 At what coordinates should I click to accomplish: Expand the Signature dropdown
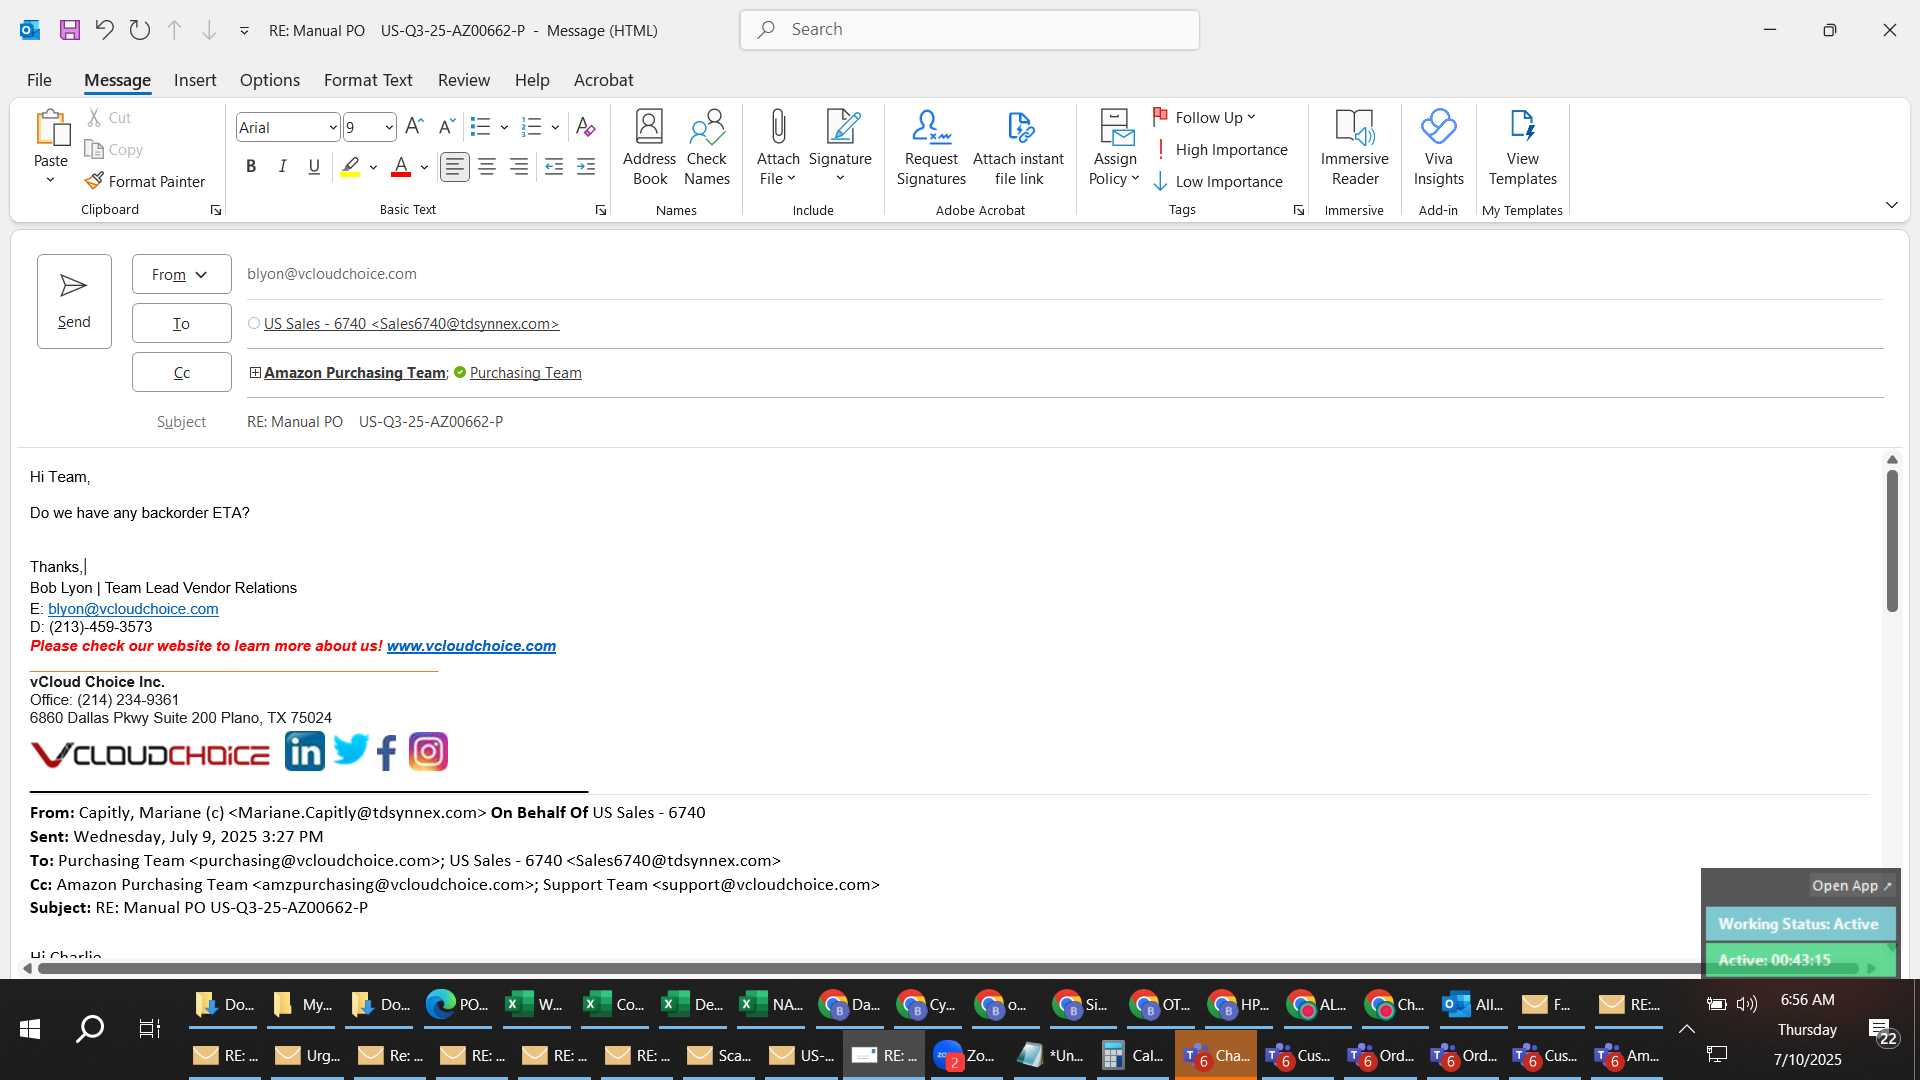click(840, 178)
